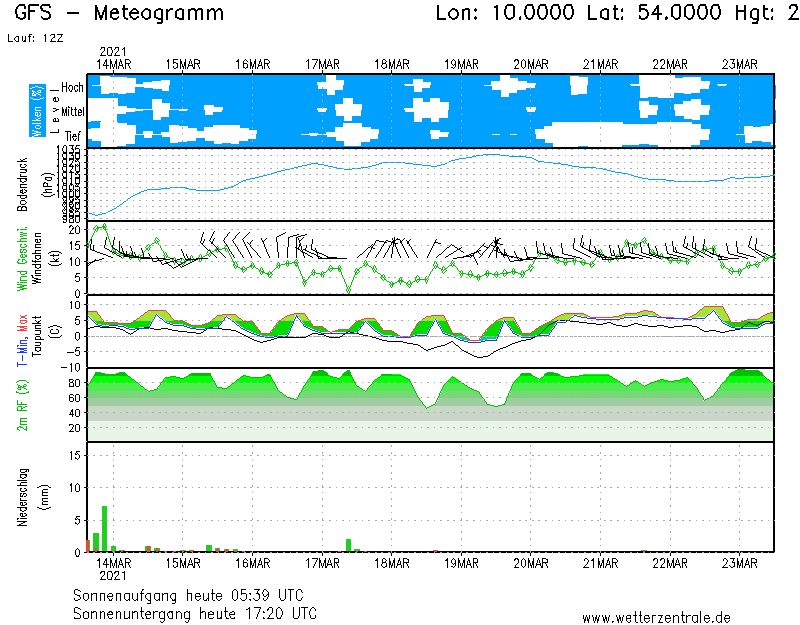Click the Sonnenaufgang heute 05:39 UTC text
The width and height of the screenshot is (800, 625).
tap(194, 595)
